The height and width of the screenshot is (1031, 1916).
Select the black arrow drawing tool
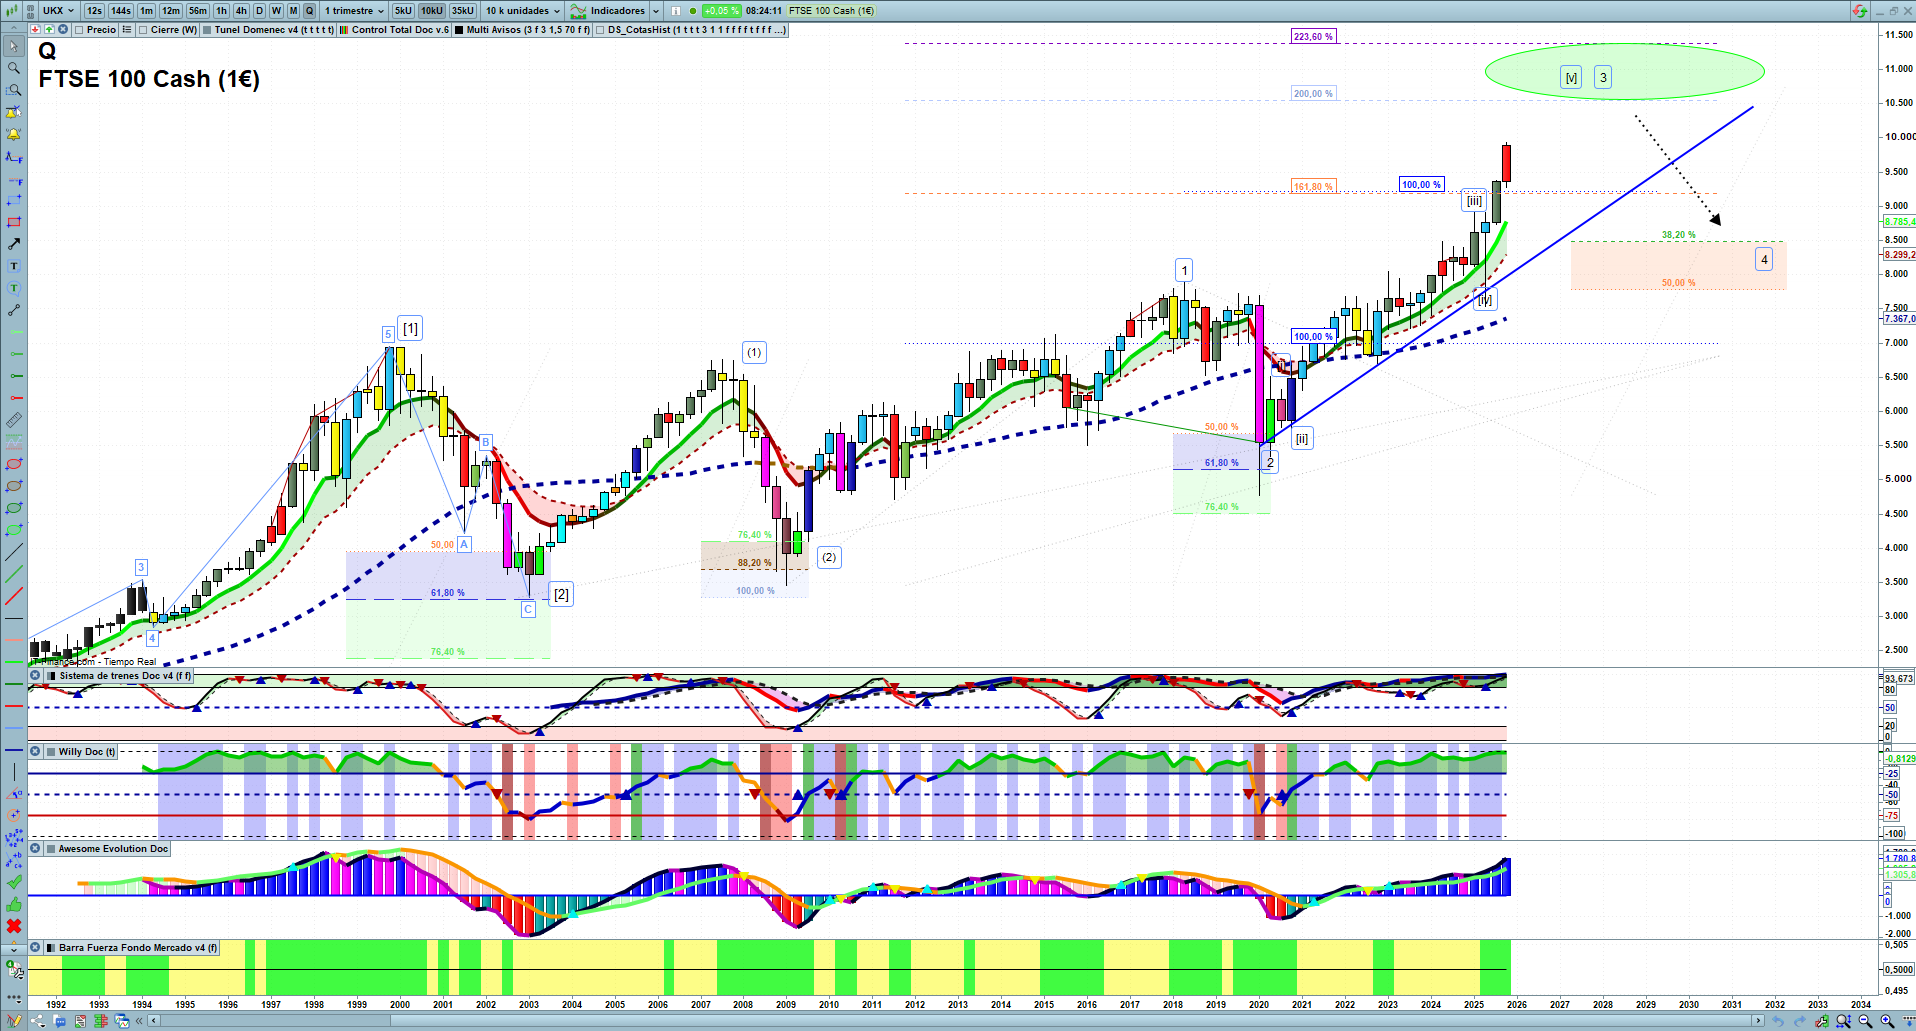(14, 244)
